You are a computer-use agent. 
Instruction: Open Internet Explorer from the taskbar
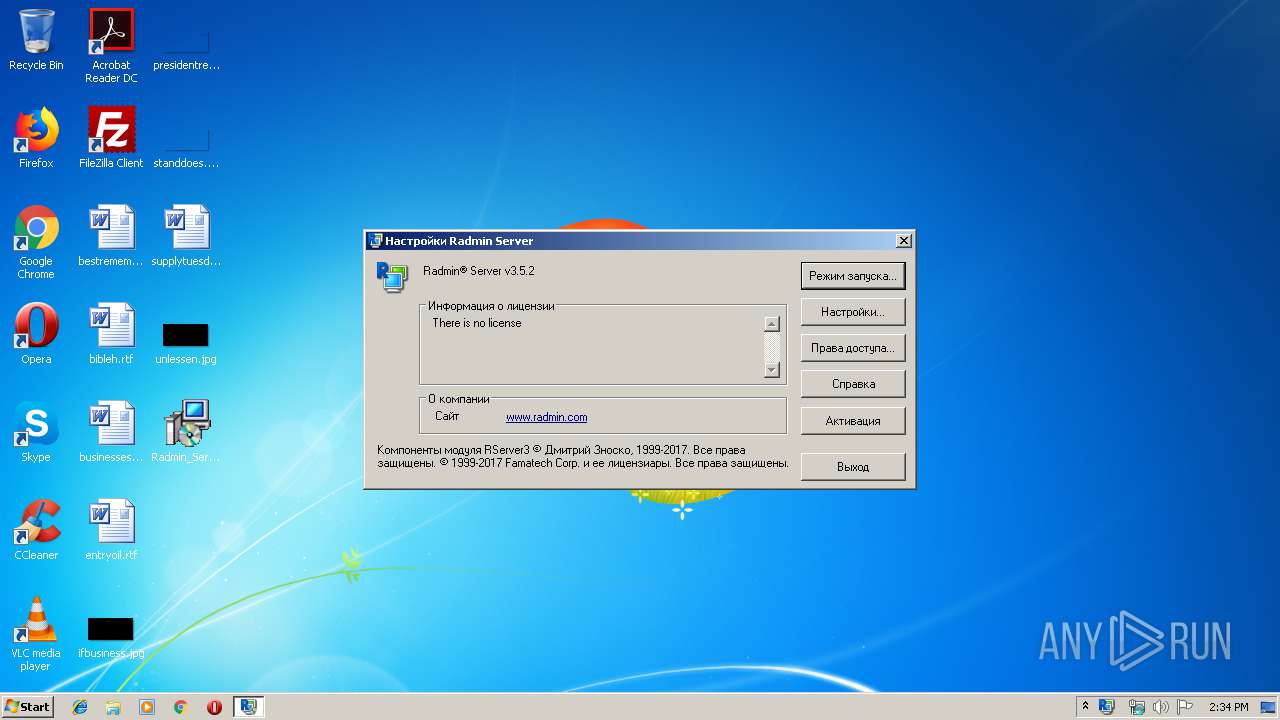80,707
